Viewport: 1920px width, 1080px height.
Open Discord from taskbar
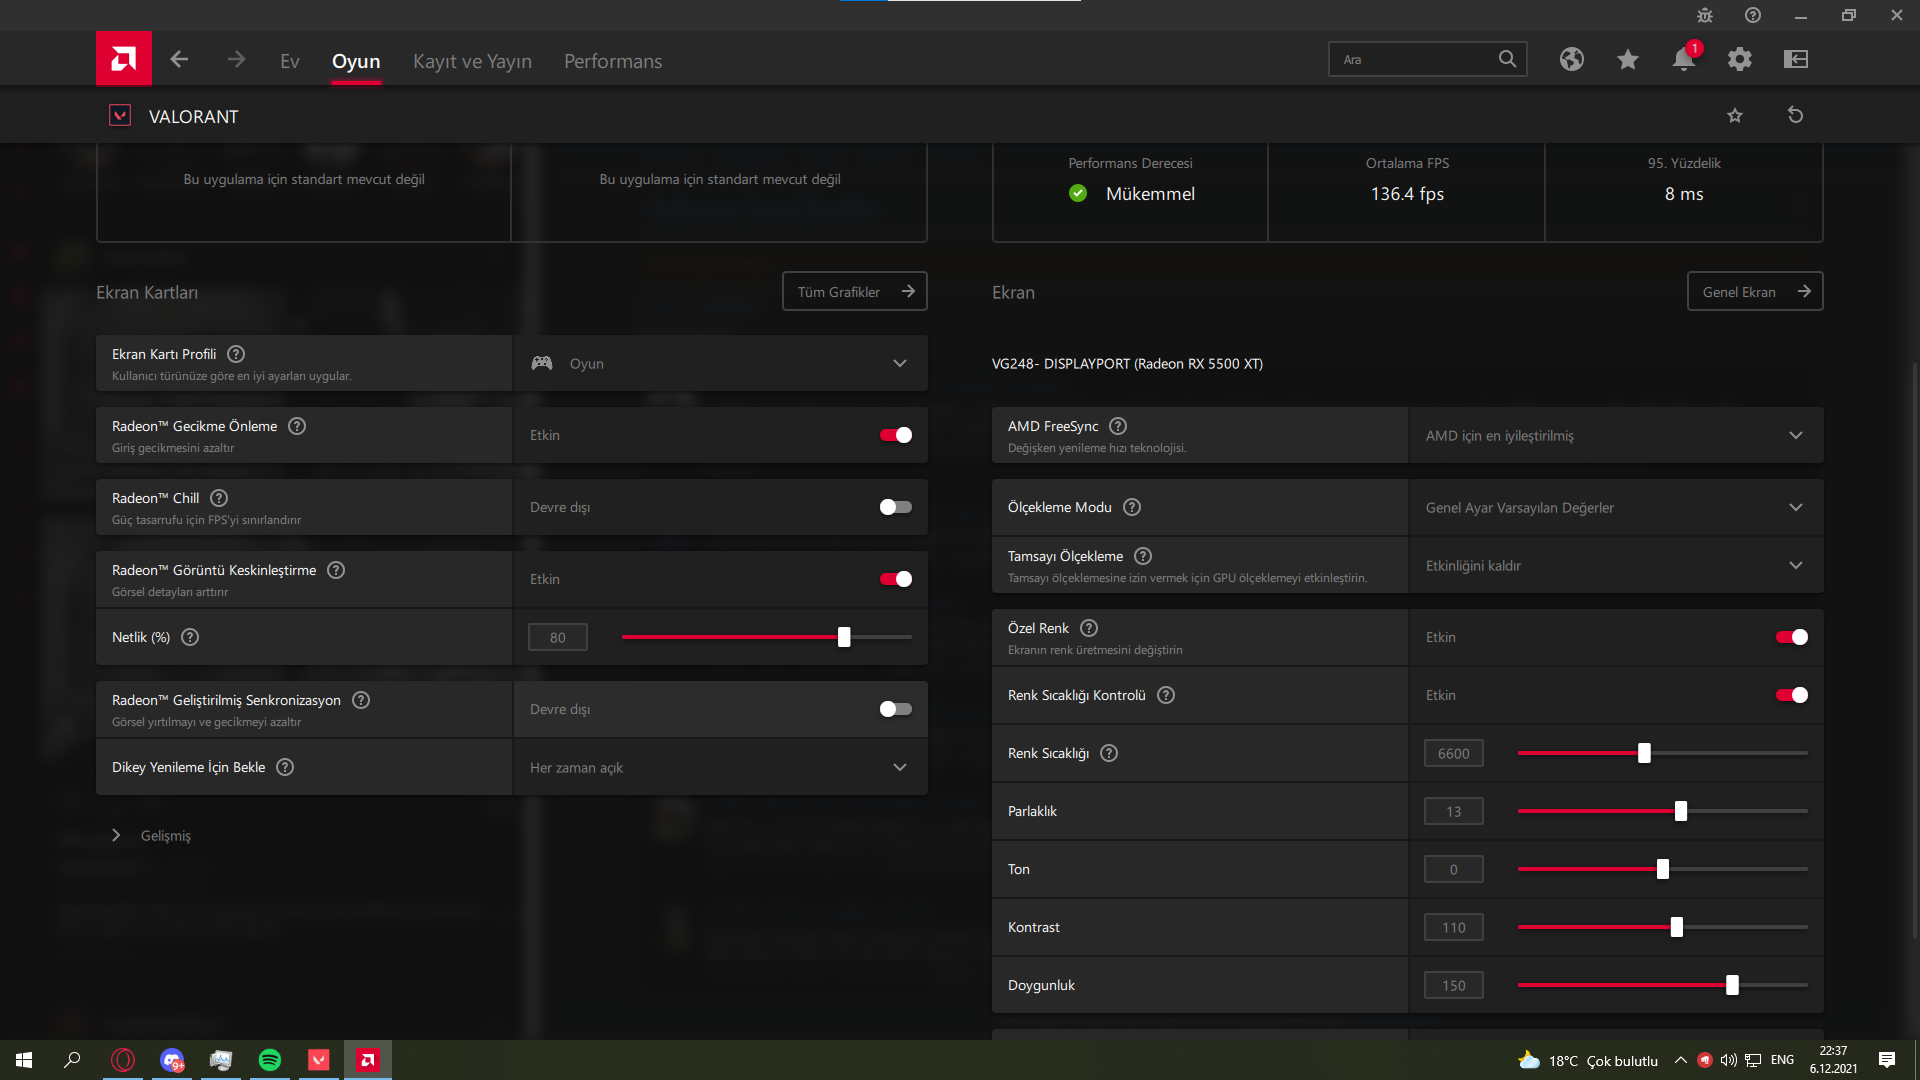pyautogui.click(x=172, y=1060)
